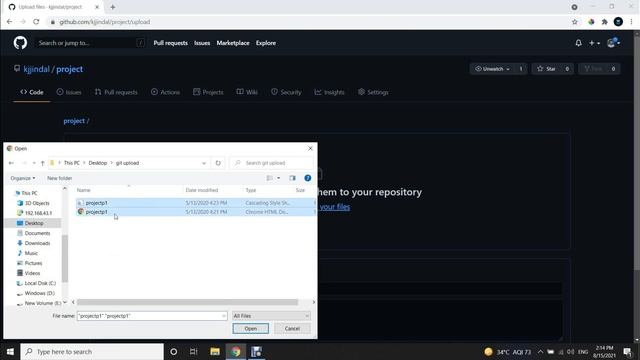Select projectp1 Cascading Style Sheet file
Screen dimensions: 640x360
pyautogui.click(x=195, y=203)
